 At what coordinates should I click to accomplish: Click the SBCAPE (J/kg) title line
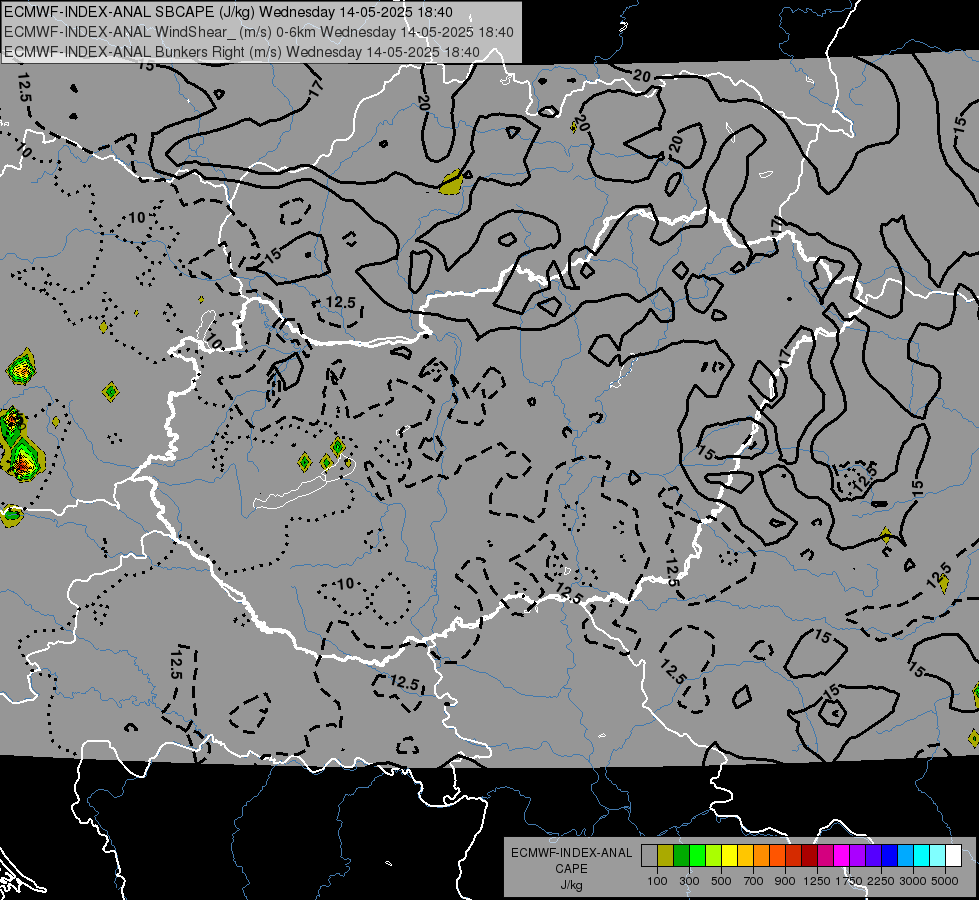coord(231,12)
